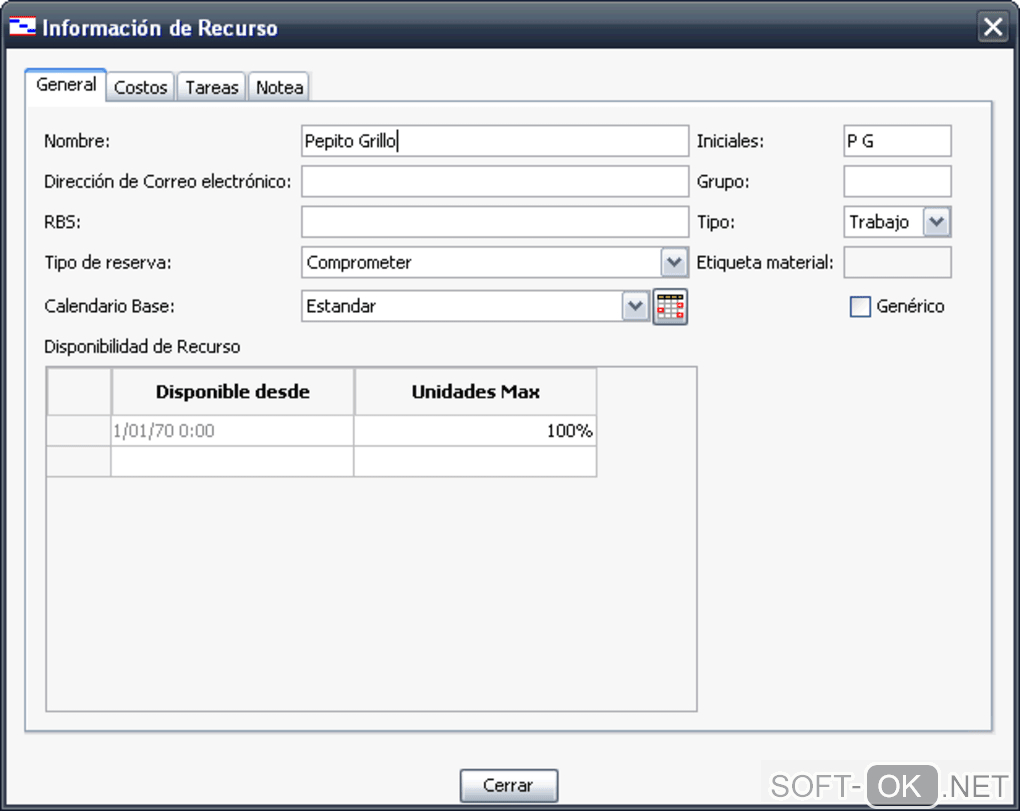Viewport: 1020px width, 811px height.
Task: Click the Iniciales: label
Action: click(730, 141)
